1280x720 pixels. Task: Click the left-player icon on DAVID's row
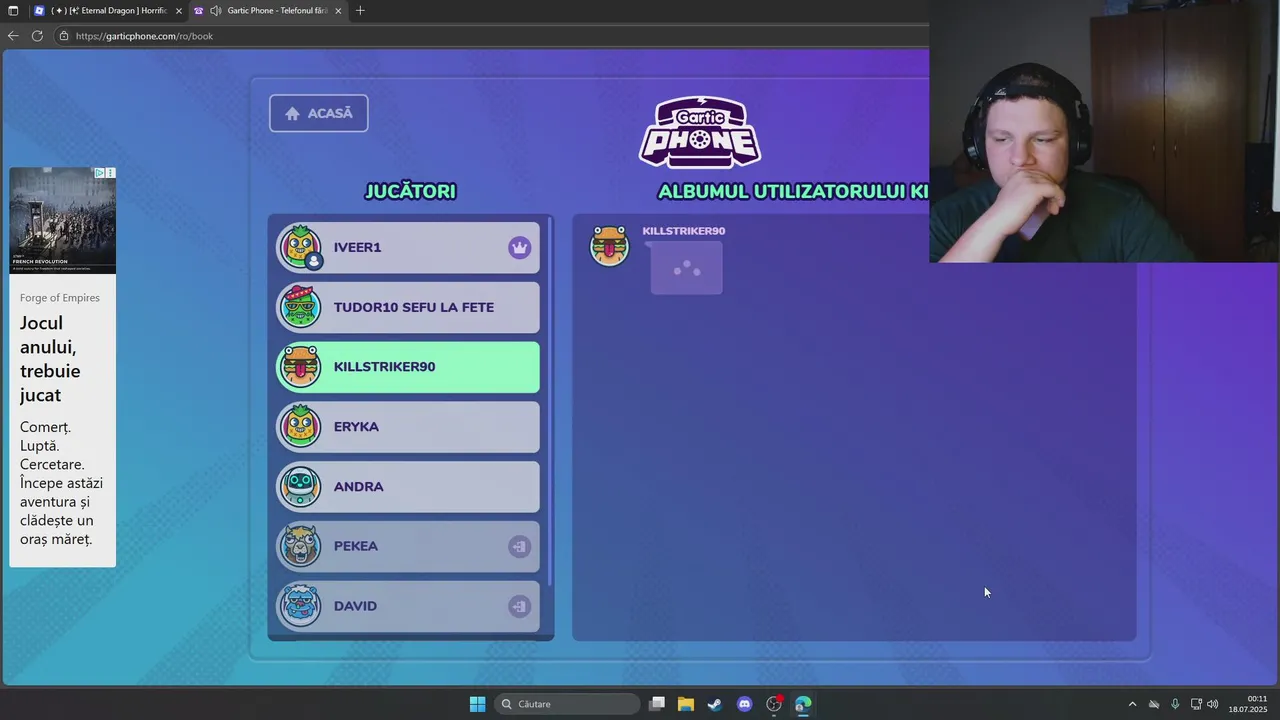pyautogui.click(x=519, y=606)
